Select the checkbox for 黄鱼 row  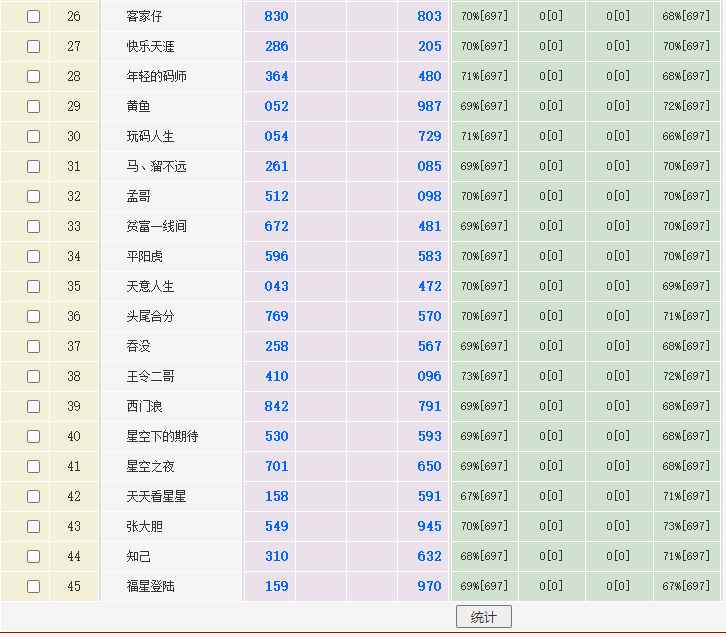point(33,106)
